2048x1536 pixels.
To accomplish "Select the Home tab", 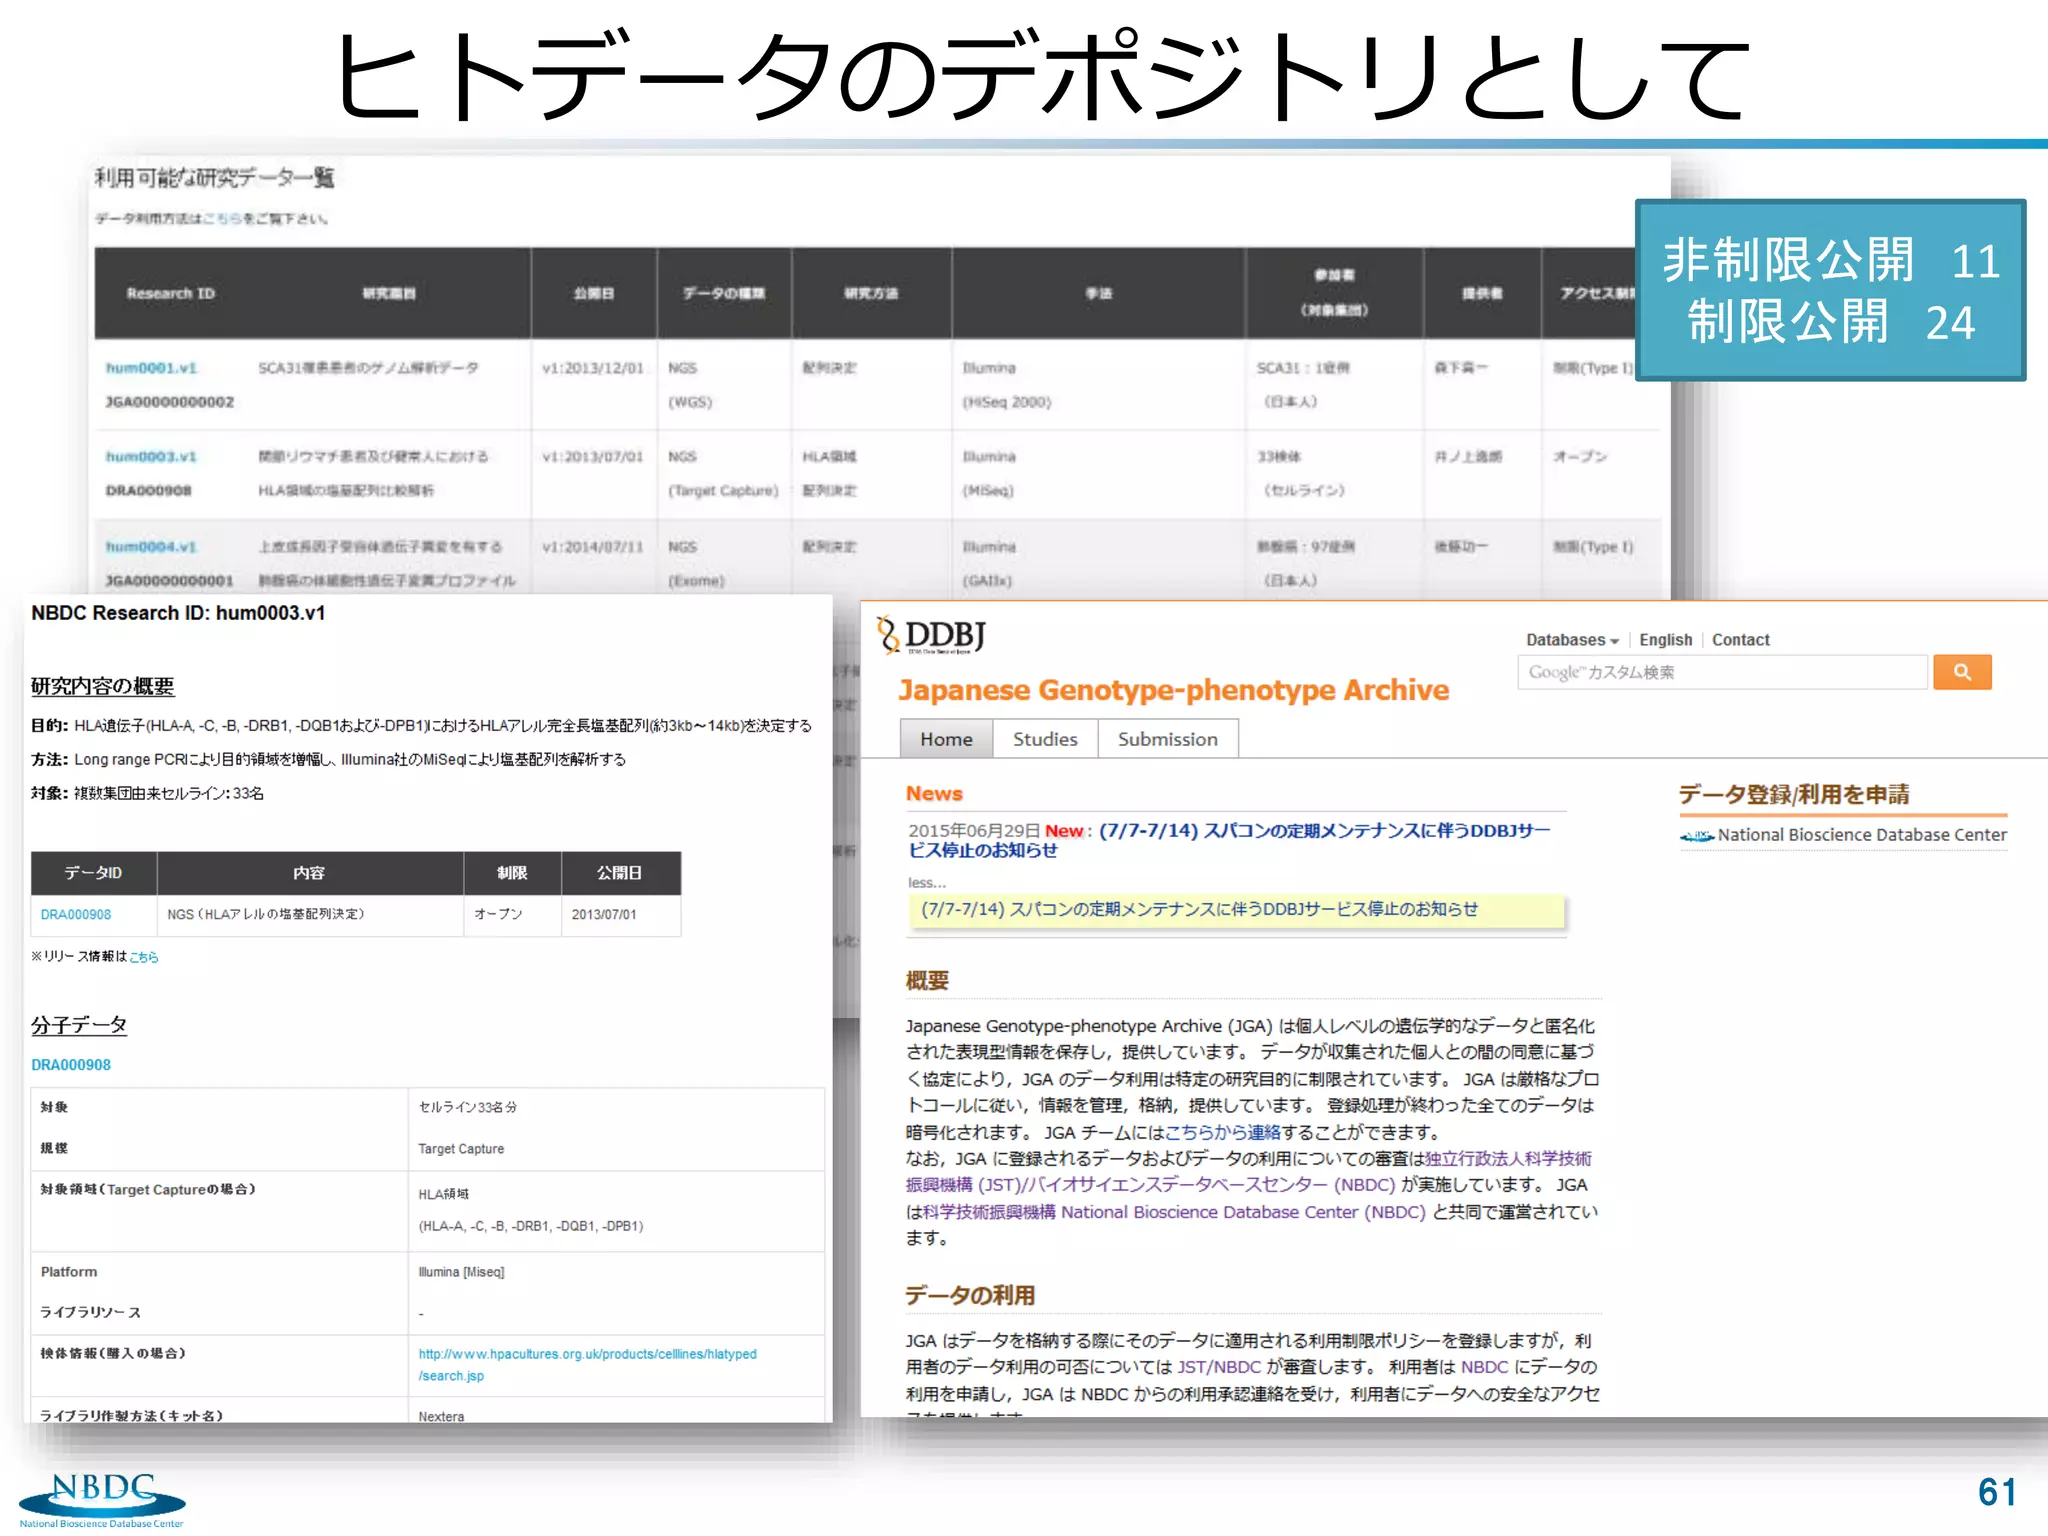I will click(x=946, y=739).
